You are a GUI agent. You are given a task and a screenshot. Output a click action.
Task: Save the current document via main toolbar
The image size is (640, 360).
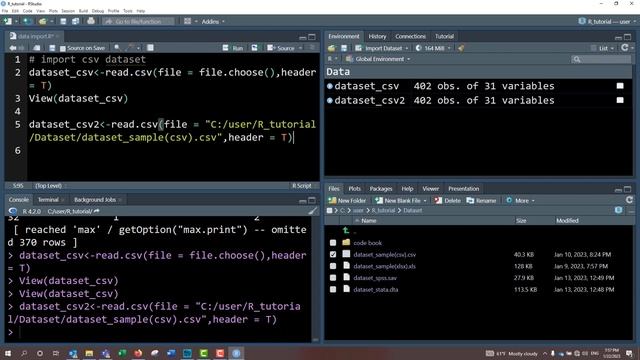coord(63,21)
